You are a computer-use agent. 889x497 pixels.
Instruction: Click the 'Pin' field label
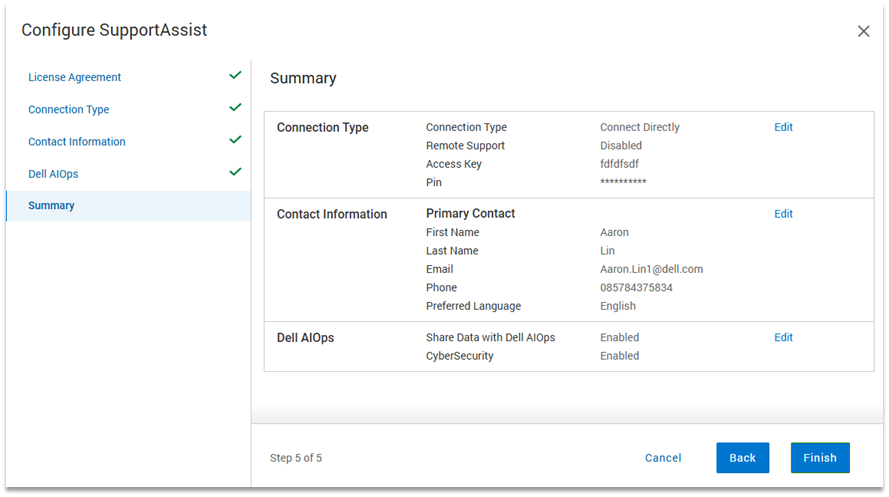coord(434,182)
